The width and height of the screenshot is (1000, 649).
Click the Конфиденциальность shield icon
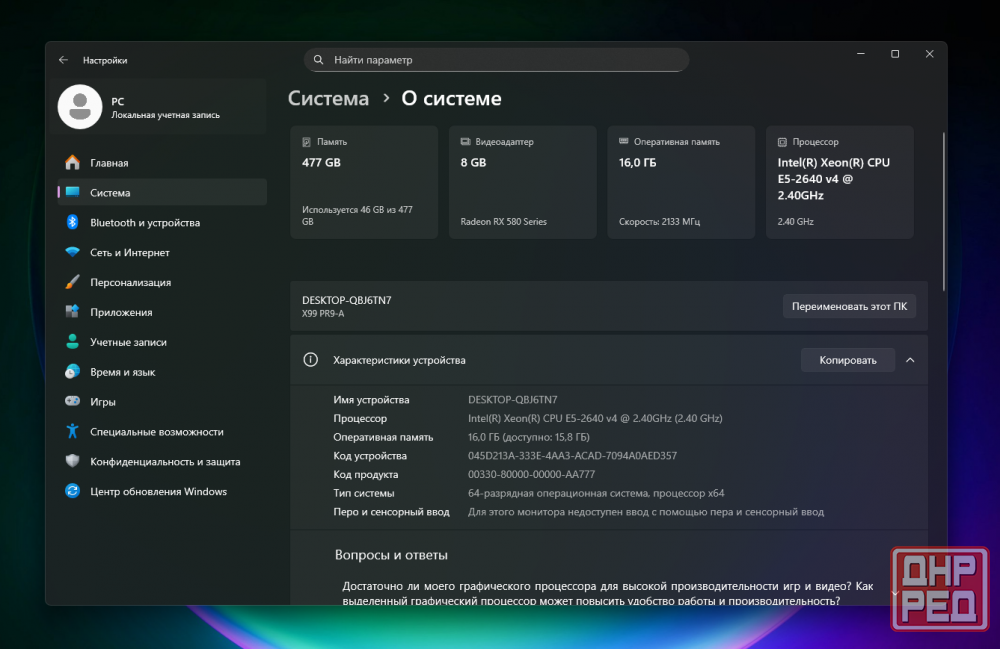tap(73, 461)
